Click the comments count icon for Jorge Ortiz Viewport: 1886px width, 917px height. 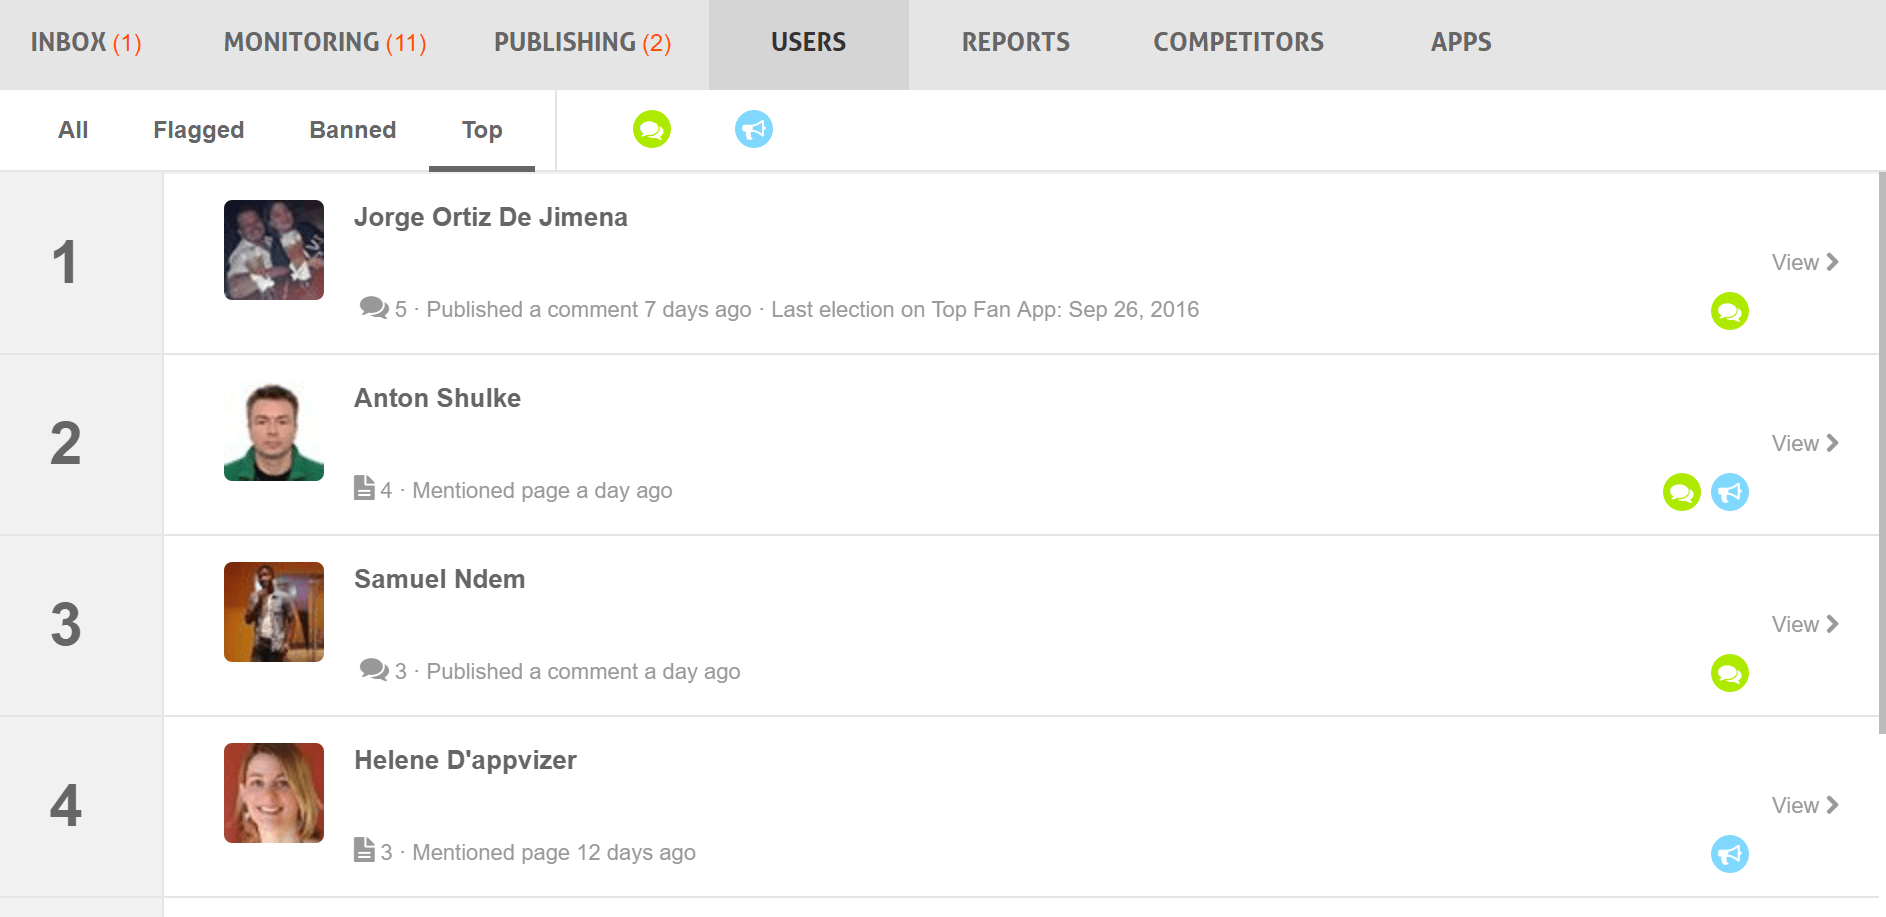374,308
